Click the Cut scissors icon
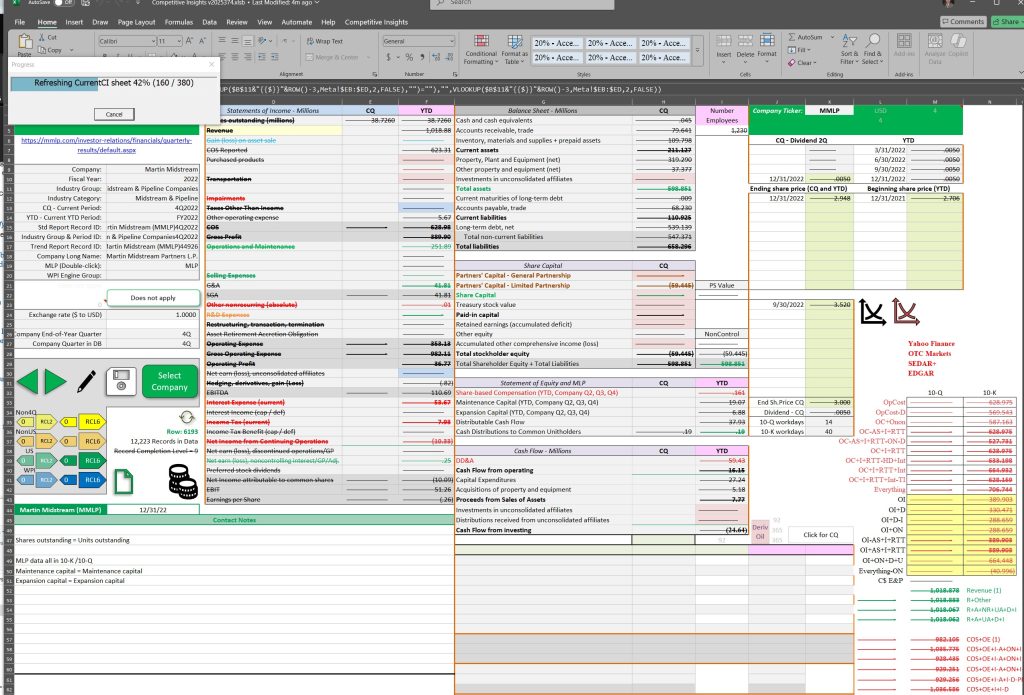 click(x=41, y=37)
